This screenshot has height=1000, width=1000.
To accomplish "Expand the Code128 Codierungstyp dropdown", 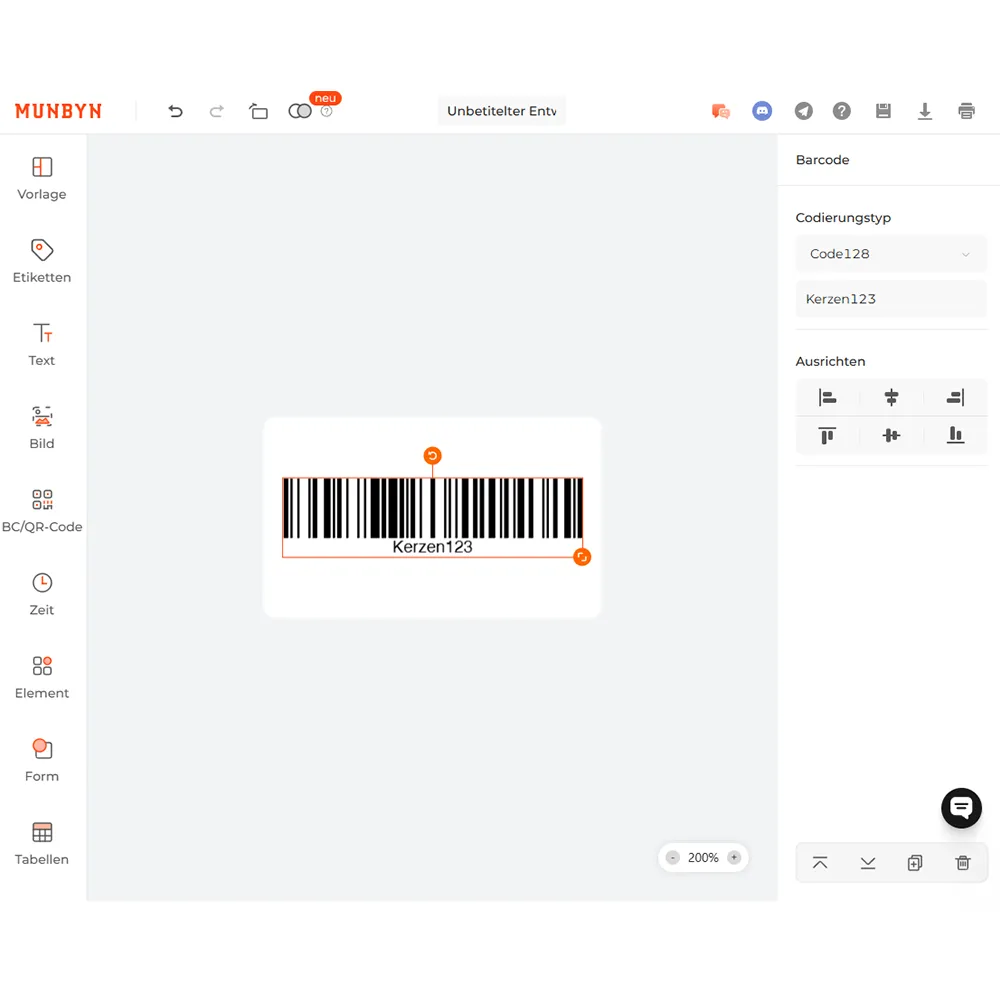I will (891, 254).
